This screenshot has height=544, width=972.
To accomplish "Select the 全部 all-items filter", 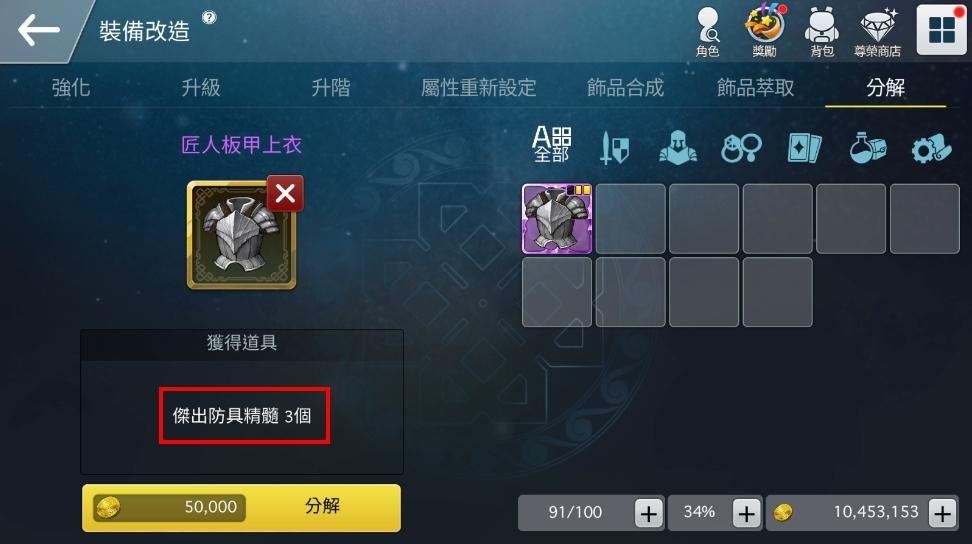I will pyautogui.click(x=552, y=144).
